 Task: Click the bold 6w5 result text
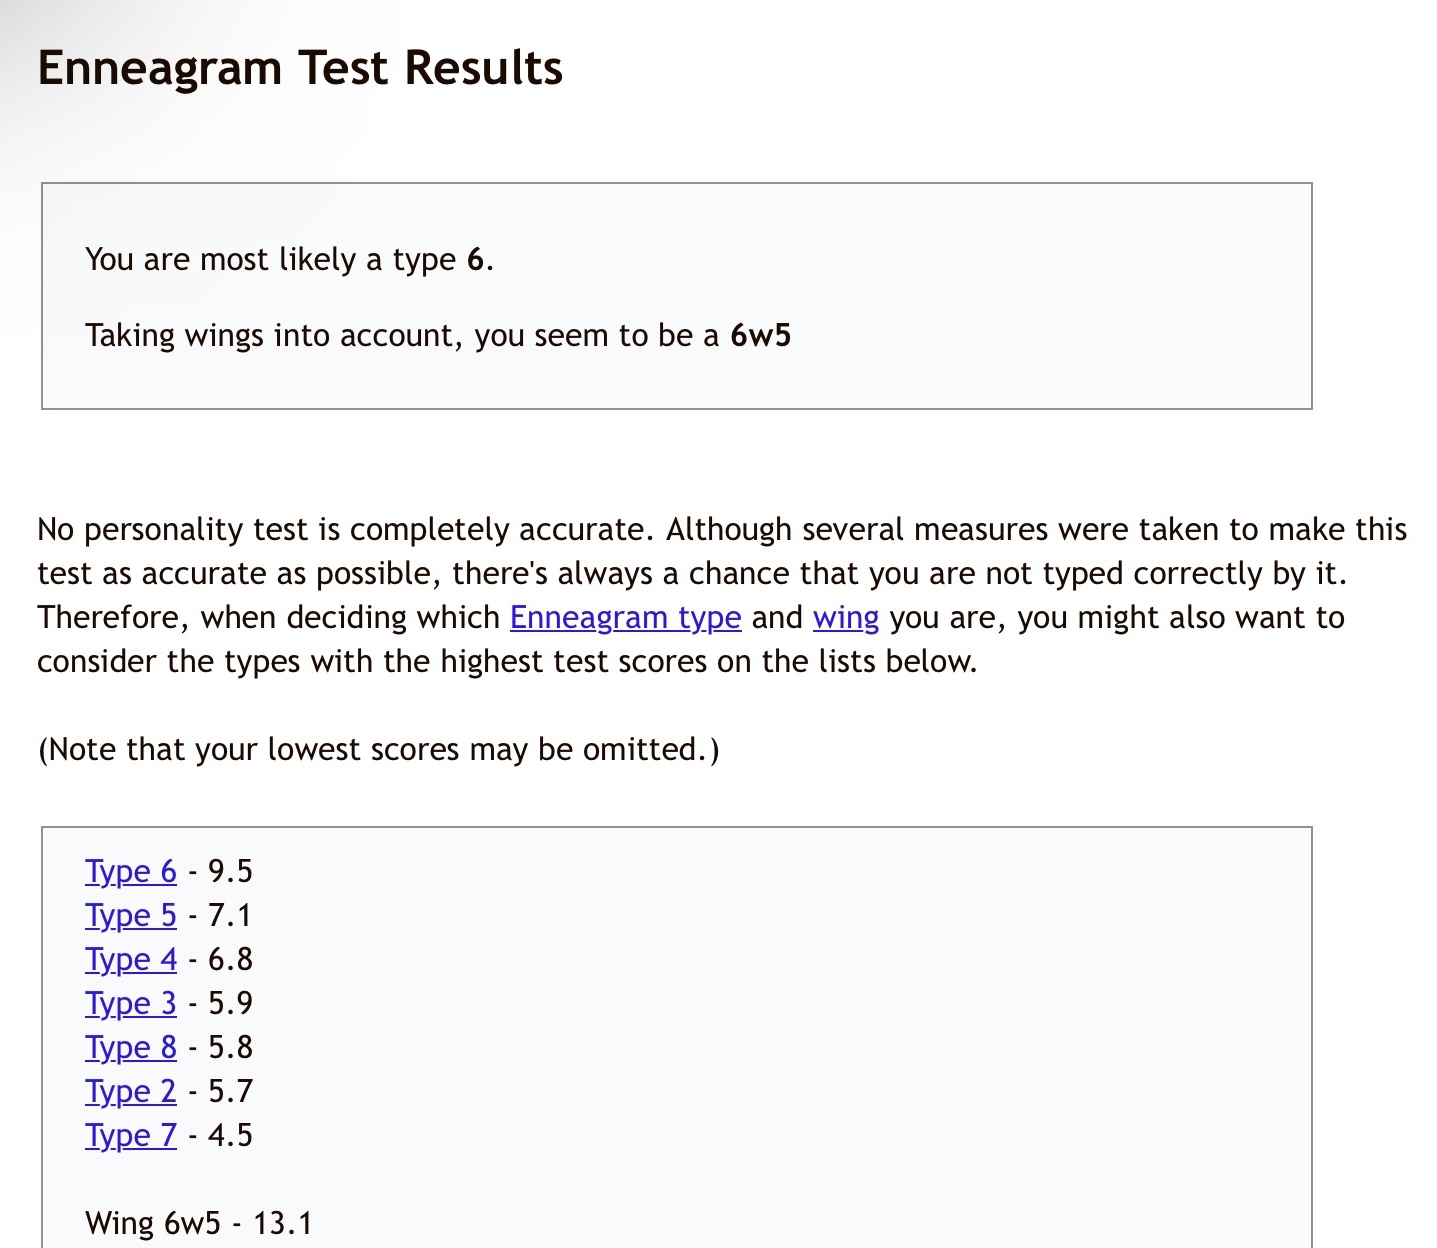761,335
